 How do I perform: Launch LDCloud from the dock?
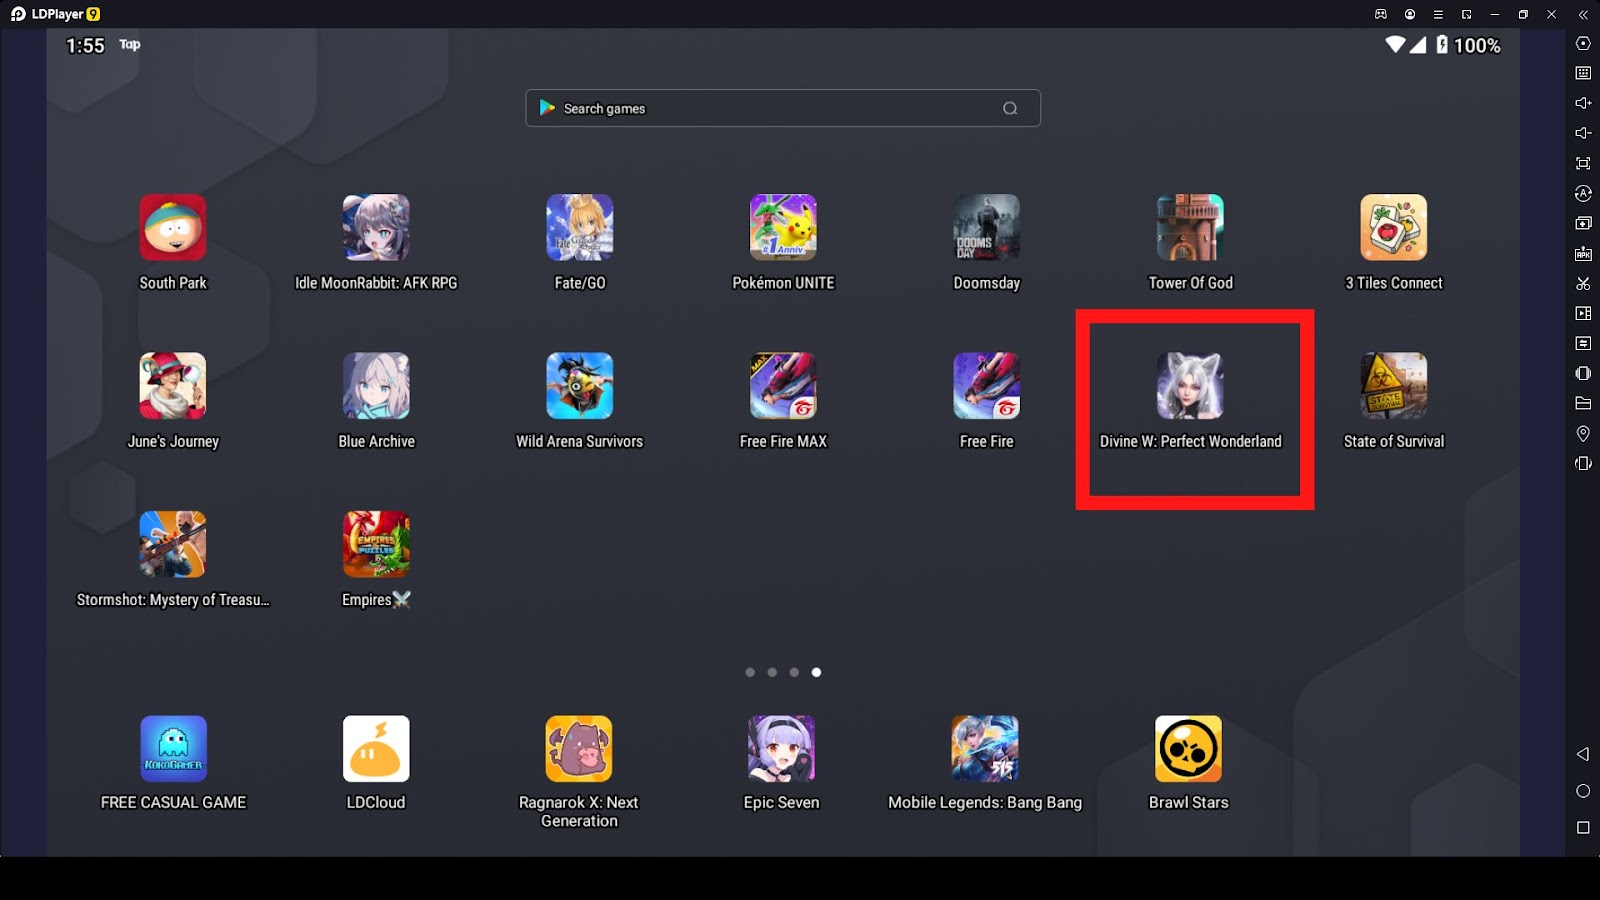click(x=376, y=749)
